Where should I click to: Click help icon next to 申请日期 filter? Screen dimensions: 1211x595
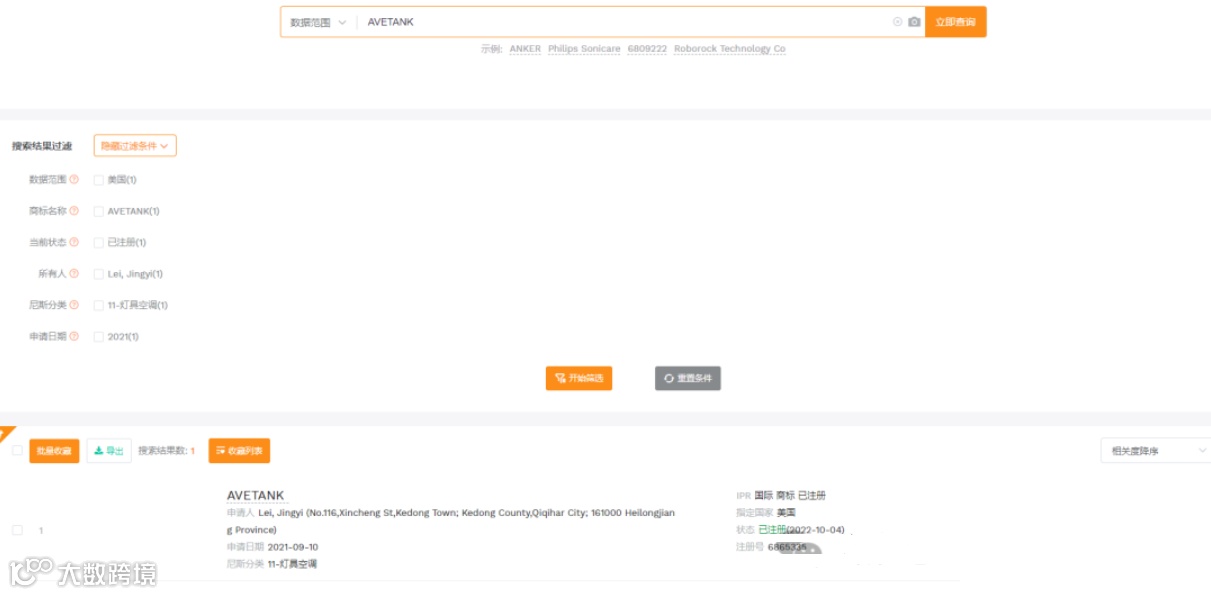pos(74,336)
